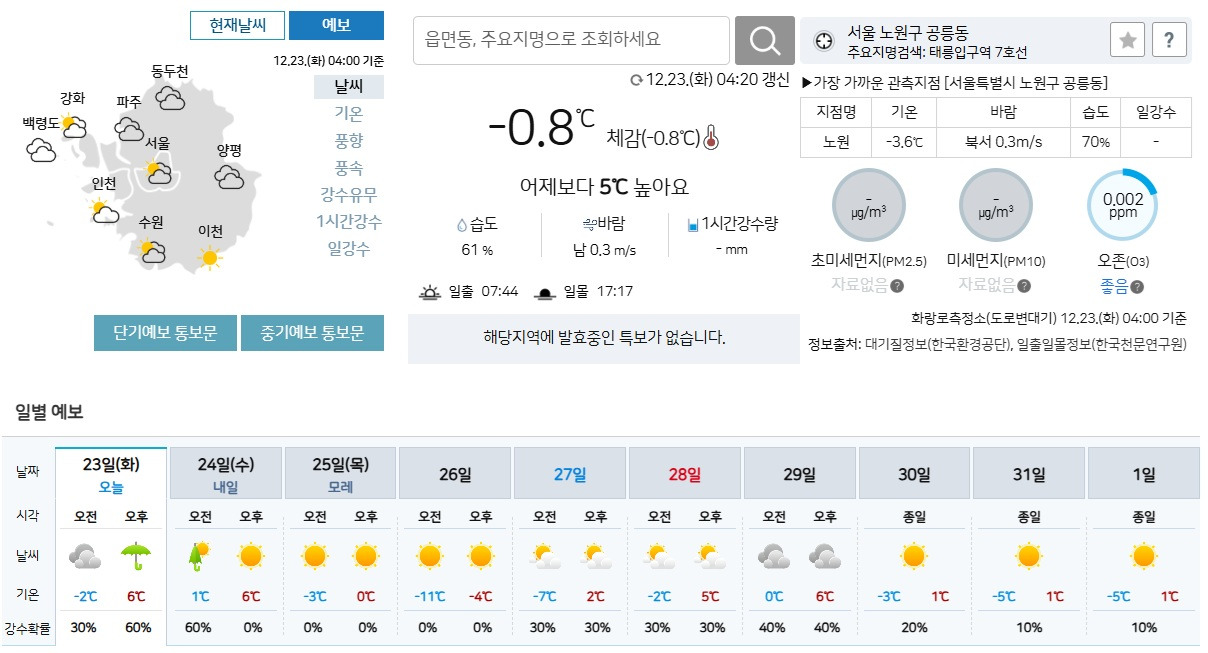Image resolution: width=1208 pixels, height=653 pixels.
Task: Open the 중기예보 통보문 button
Action: (x=312, y=333)
